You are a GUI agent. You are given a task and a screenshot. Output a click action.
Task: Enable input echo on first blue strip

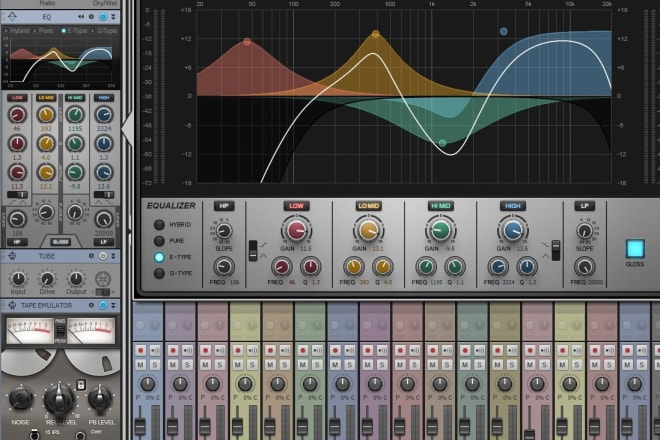(155, 350)
